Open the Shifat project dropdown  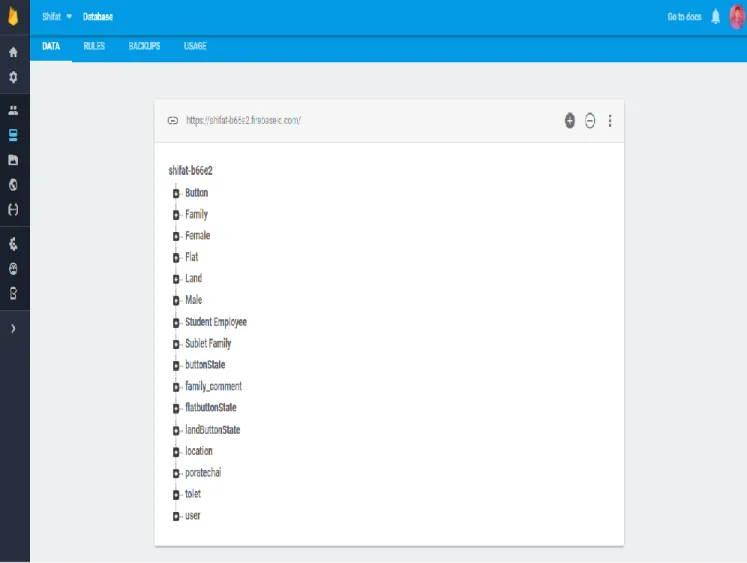click(x=57, y=17)
